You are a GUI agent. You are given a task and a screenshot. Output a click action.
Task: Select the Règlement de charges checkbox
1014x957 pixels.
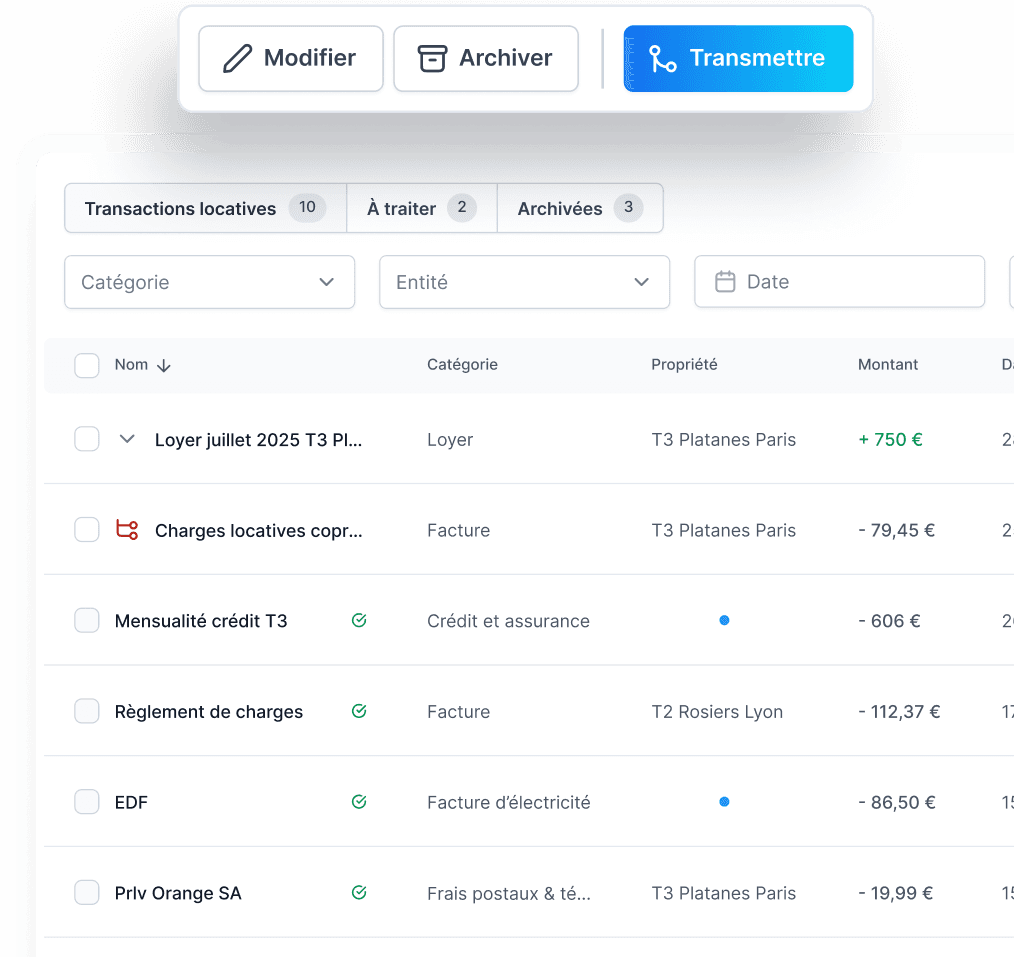87,711
